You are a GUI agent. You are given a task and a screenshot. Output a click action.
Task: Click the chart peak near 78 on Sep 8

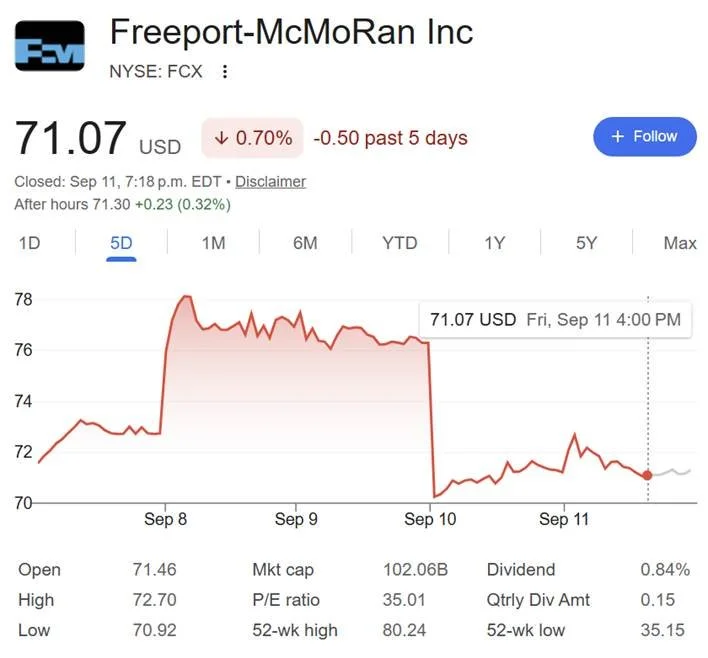pyautogui.click(x=186, y=296)
